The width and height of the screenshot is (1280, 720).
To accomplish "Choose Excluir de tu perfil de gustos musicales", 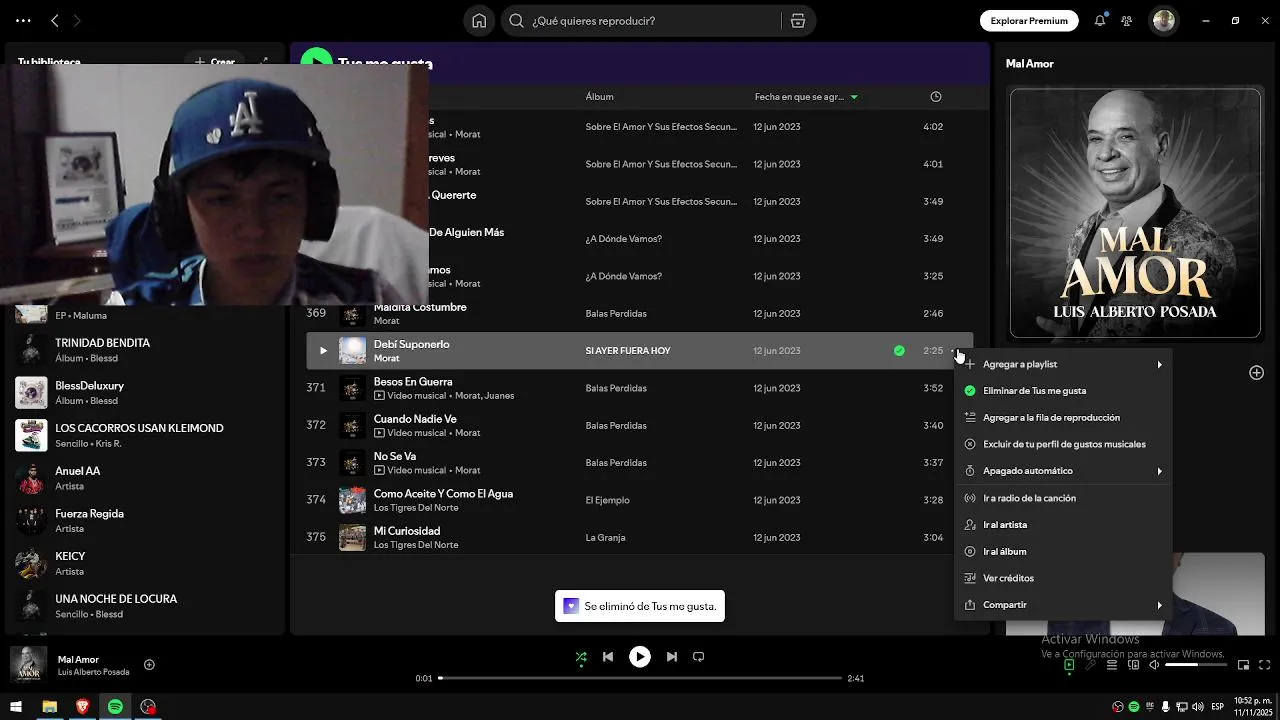I will click(1063, 444).
